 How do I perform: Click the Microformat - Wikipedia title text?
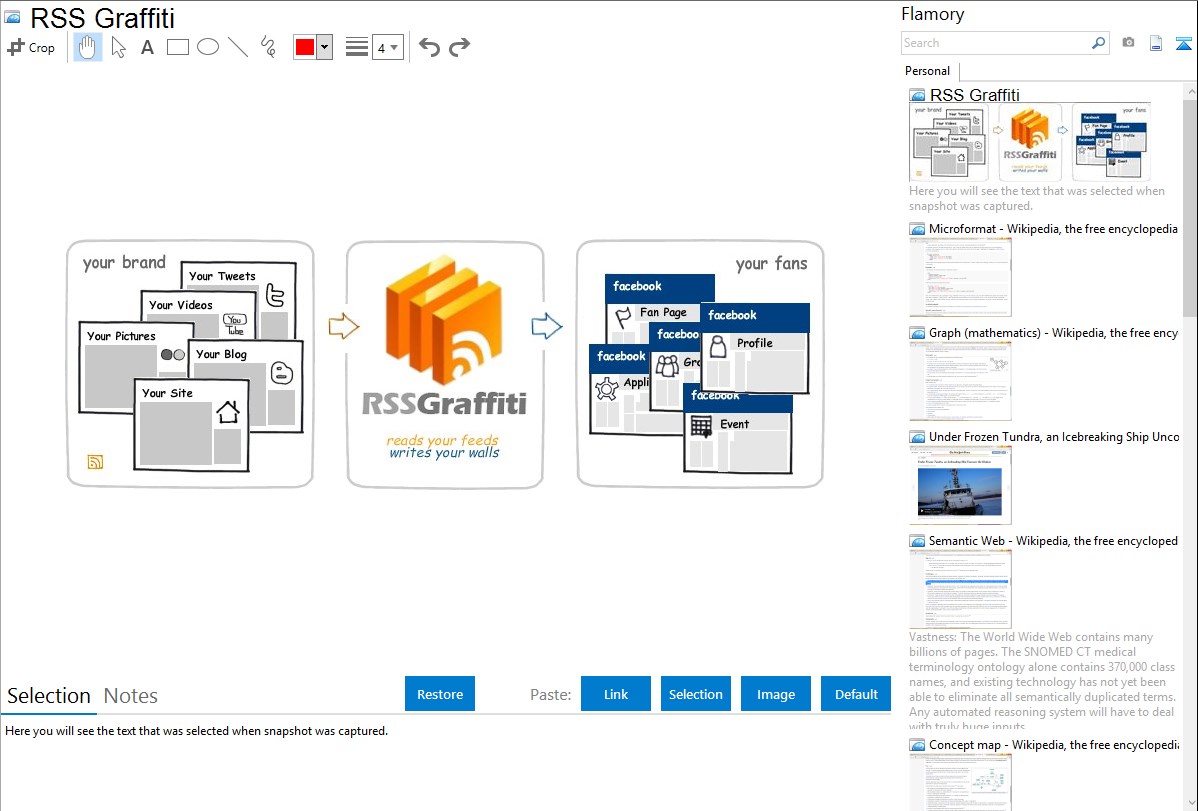pos(1053,229)
